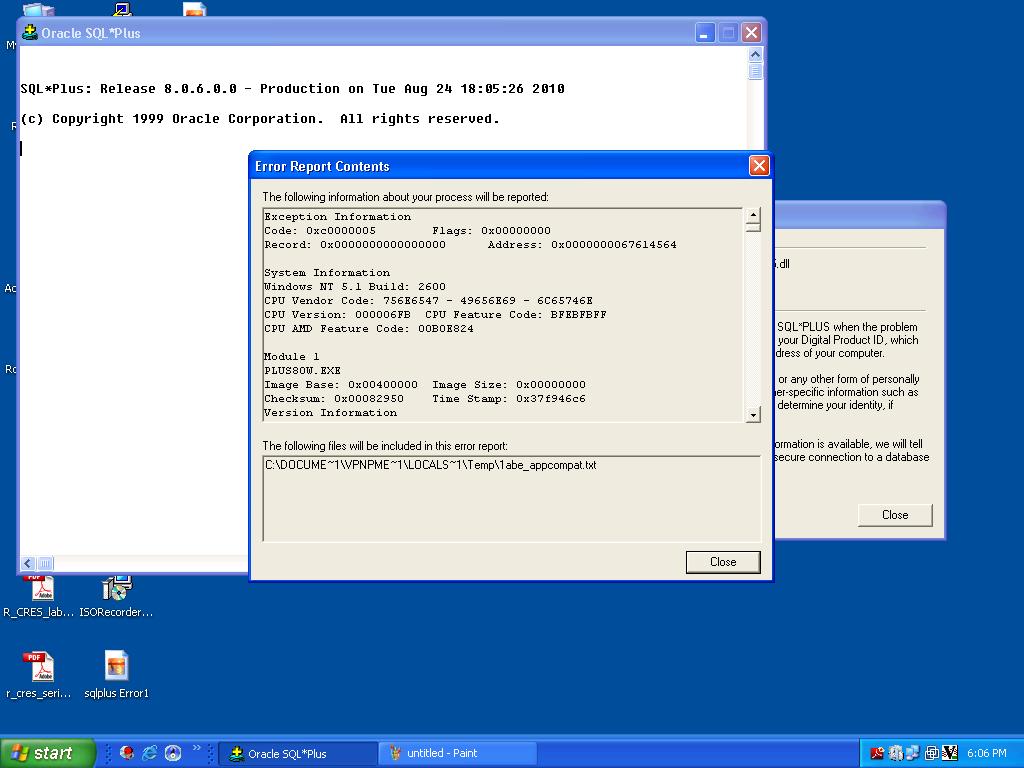
Task: Click the Oracle SQL*Plus title bar icon
Action: coord(32,32)
